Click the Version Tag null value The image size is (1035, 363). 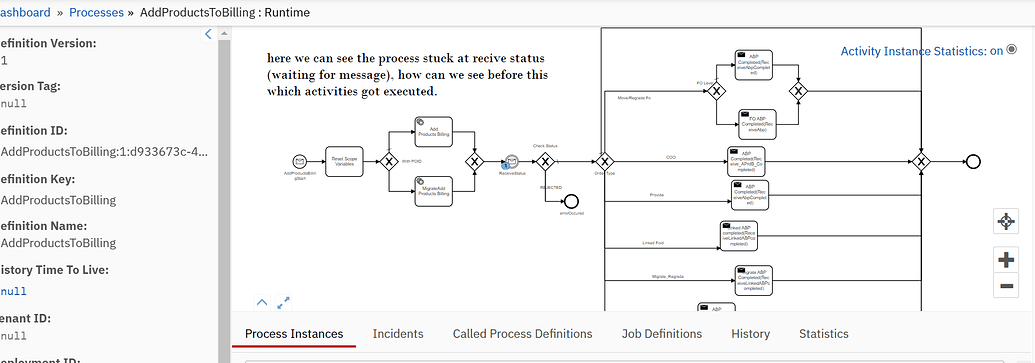[13, 103]
